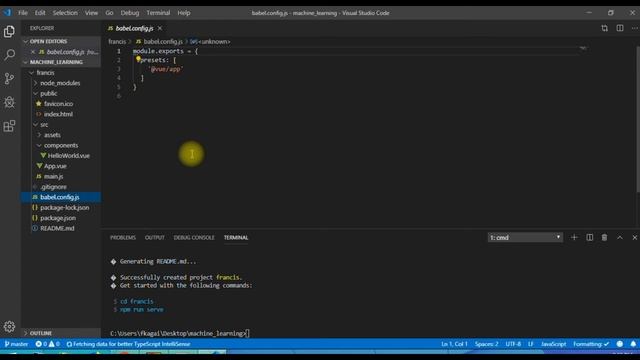Image resolution: width=640 pixels, height=360 pixels.
Task: Switch to the Problems panel tab
Action: [x=123, y=237]
